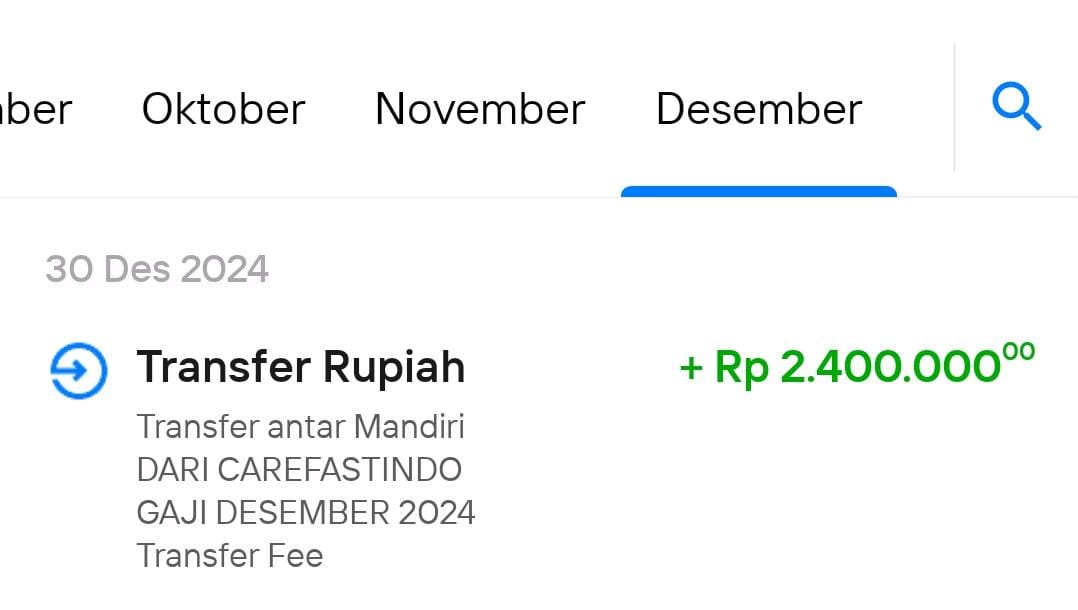Open the Desember tab

coord(759,109)
